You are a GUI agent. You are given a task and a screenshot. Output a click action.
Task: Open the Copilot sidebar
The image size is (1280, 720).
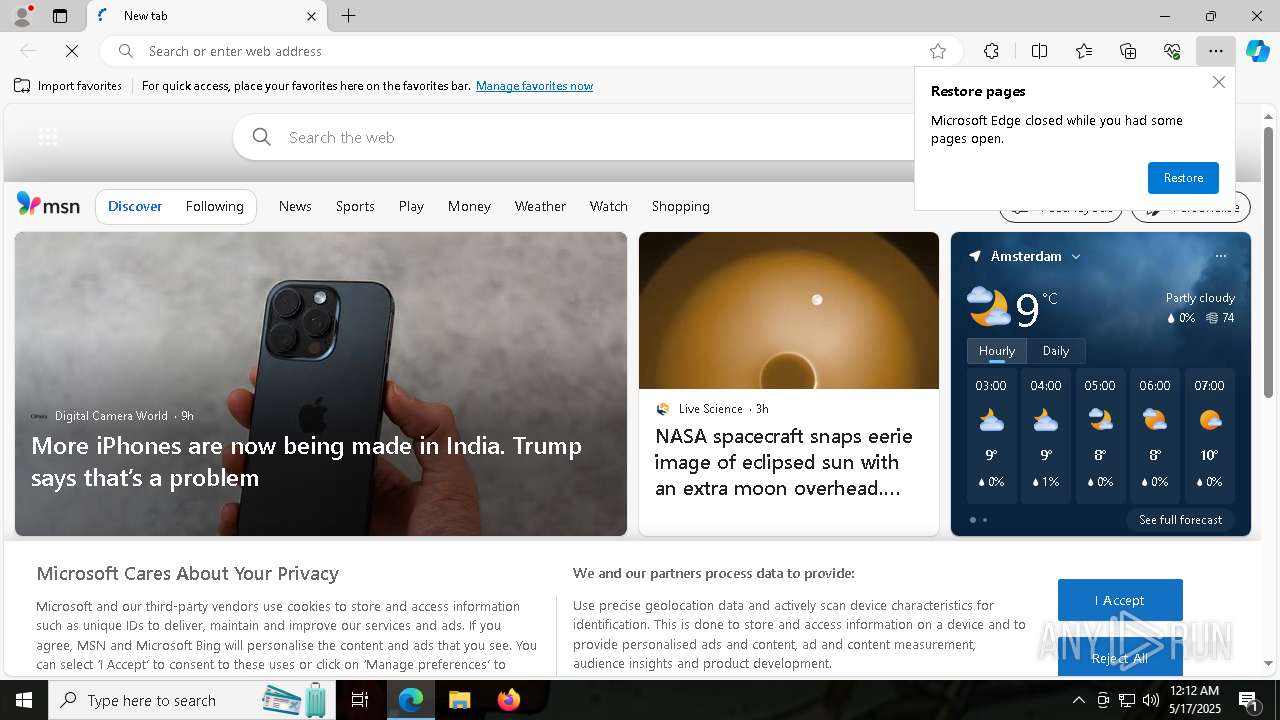[1258, 51]
